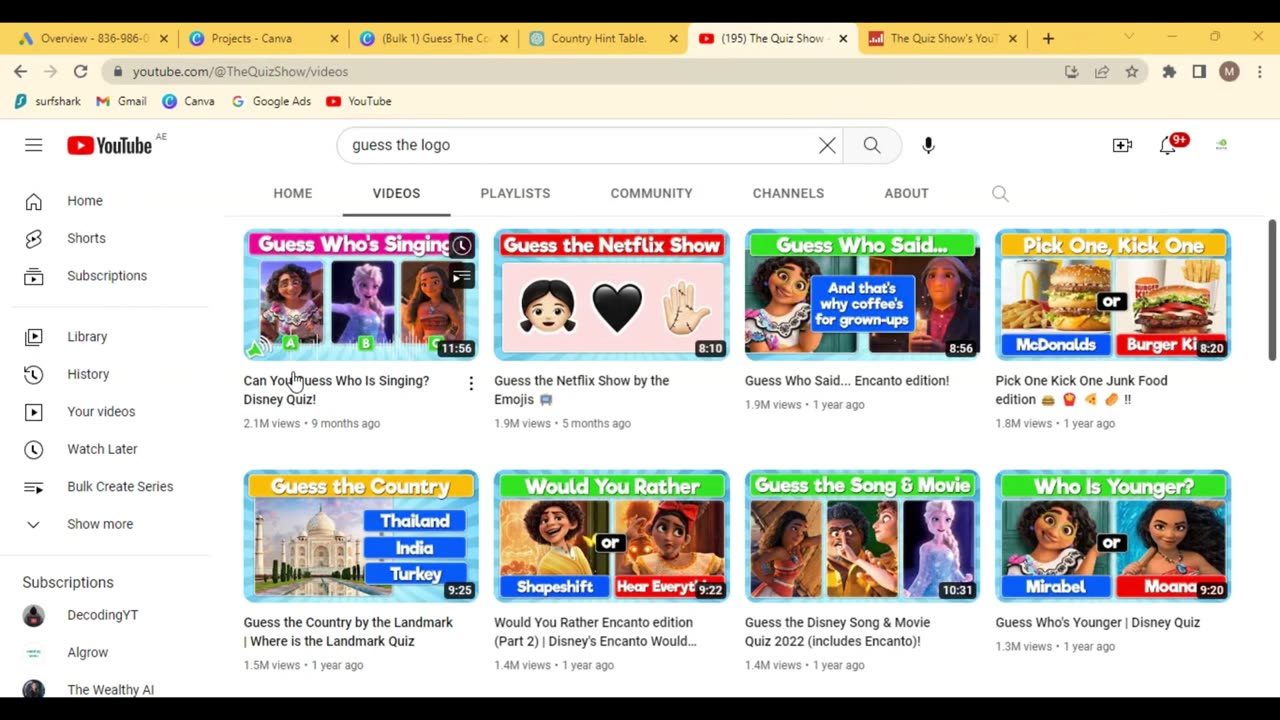Open the Chrome extensions puzzle icon
The width and height of the screenshot is (1280, 720).
click(1169, 72)
